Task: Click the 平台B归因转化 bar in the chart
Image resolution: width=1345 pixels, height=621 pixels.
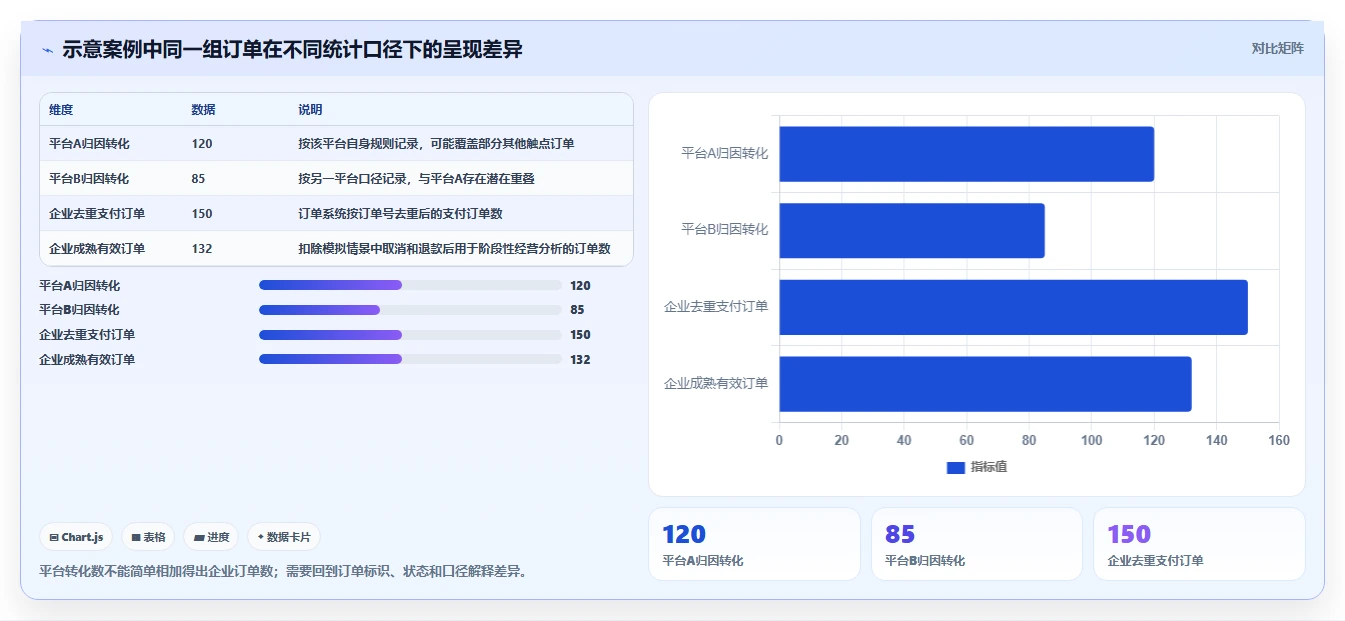Action: pyautogui.click(x=912, y=231)
